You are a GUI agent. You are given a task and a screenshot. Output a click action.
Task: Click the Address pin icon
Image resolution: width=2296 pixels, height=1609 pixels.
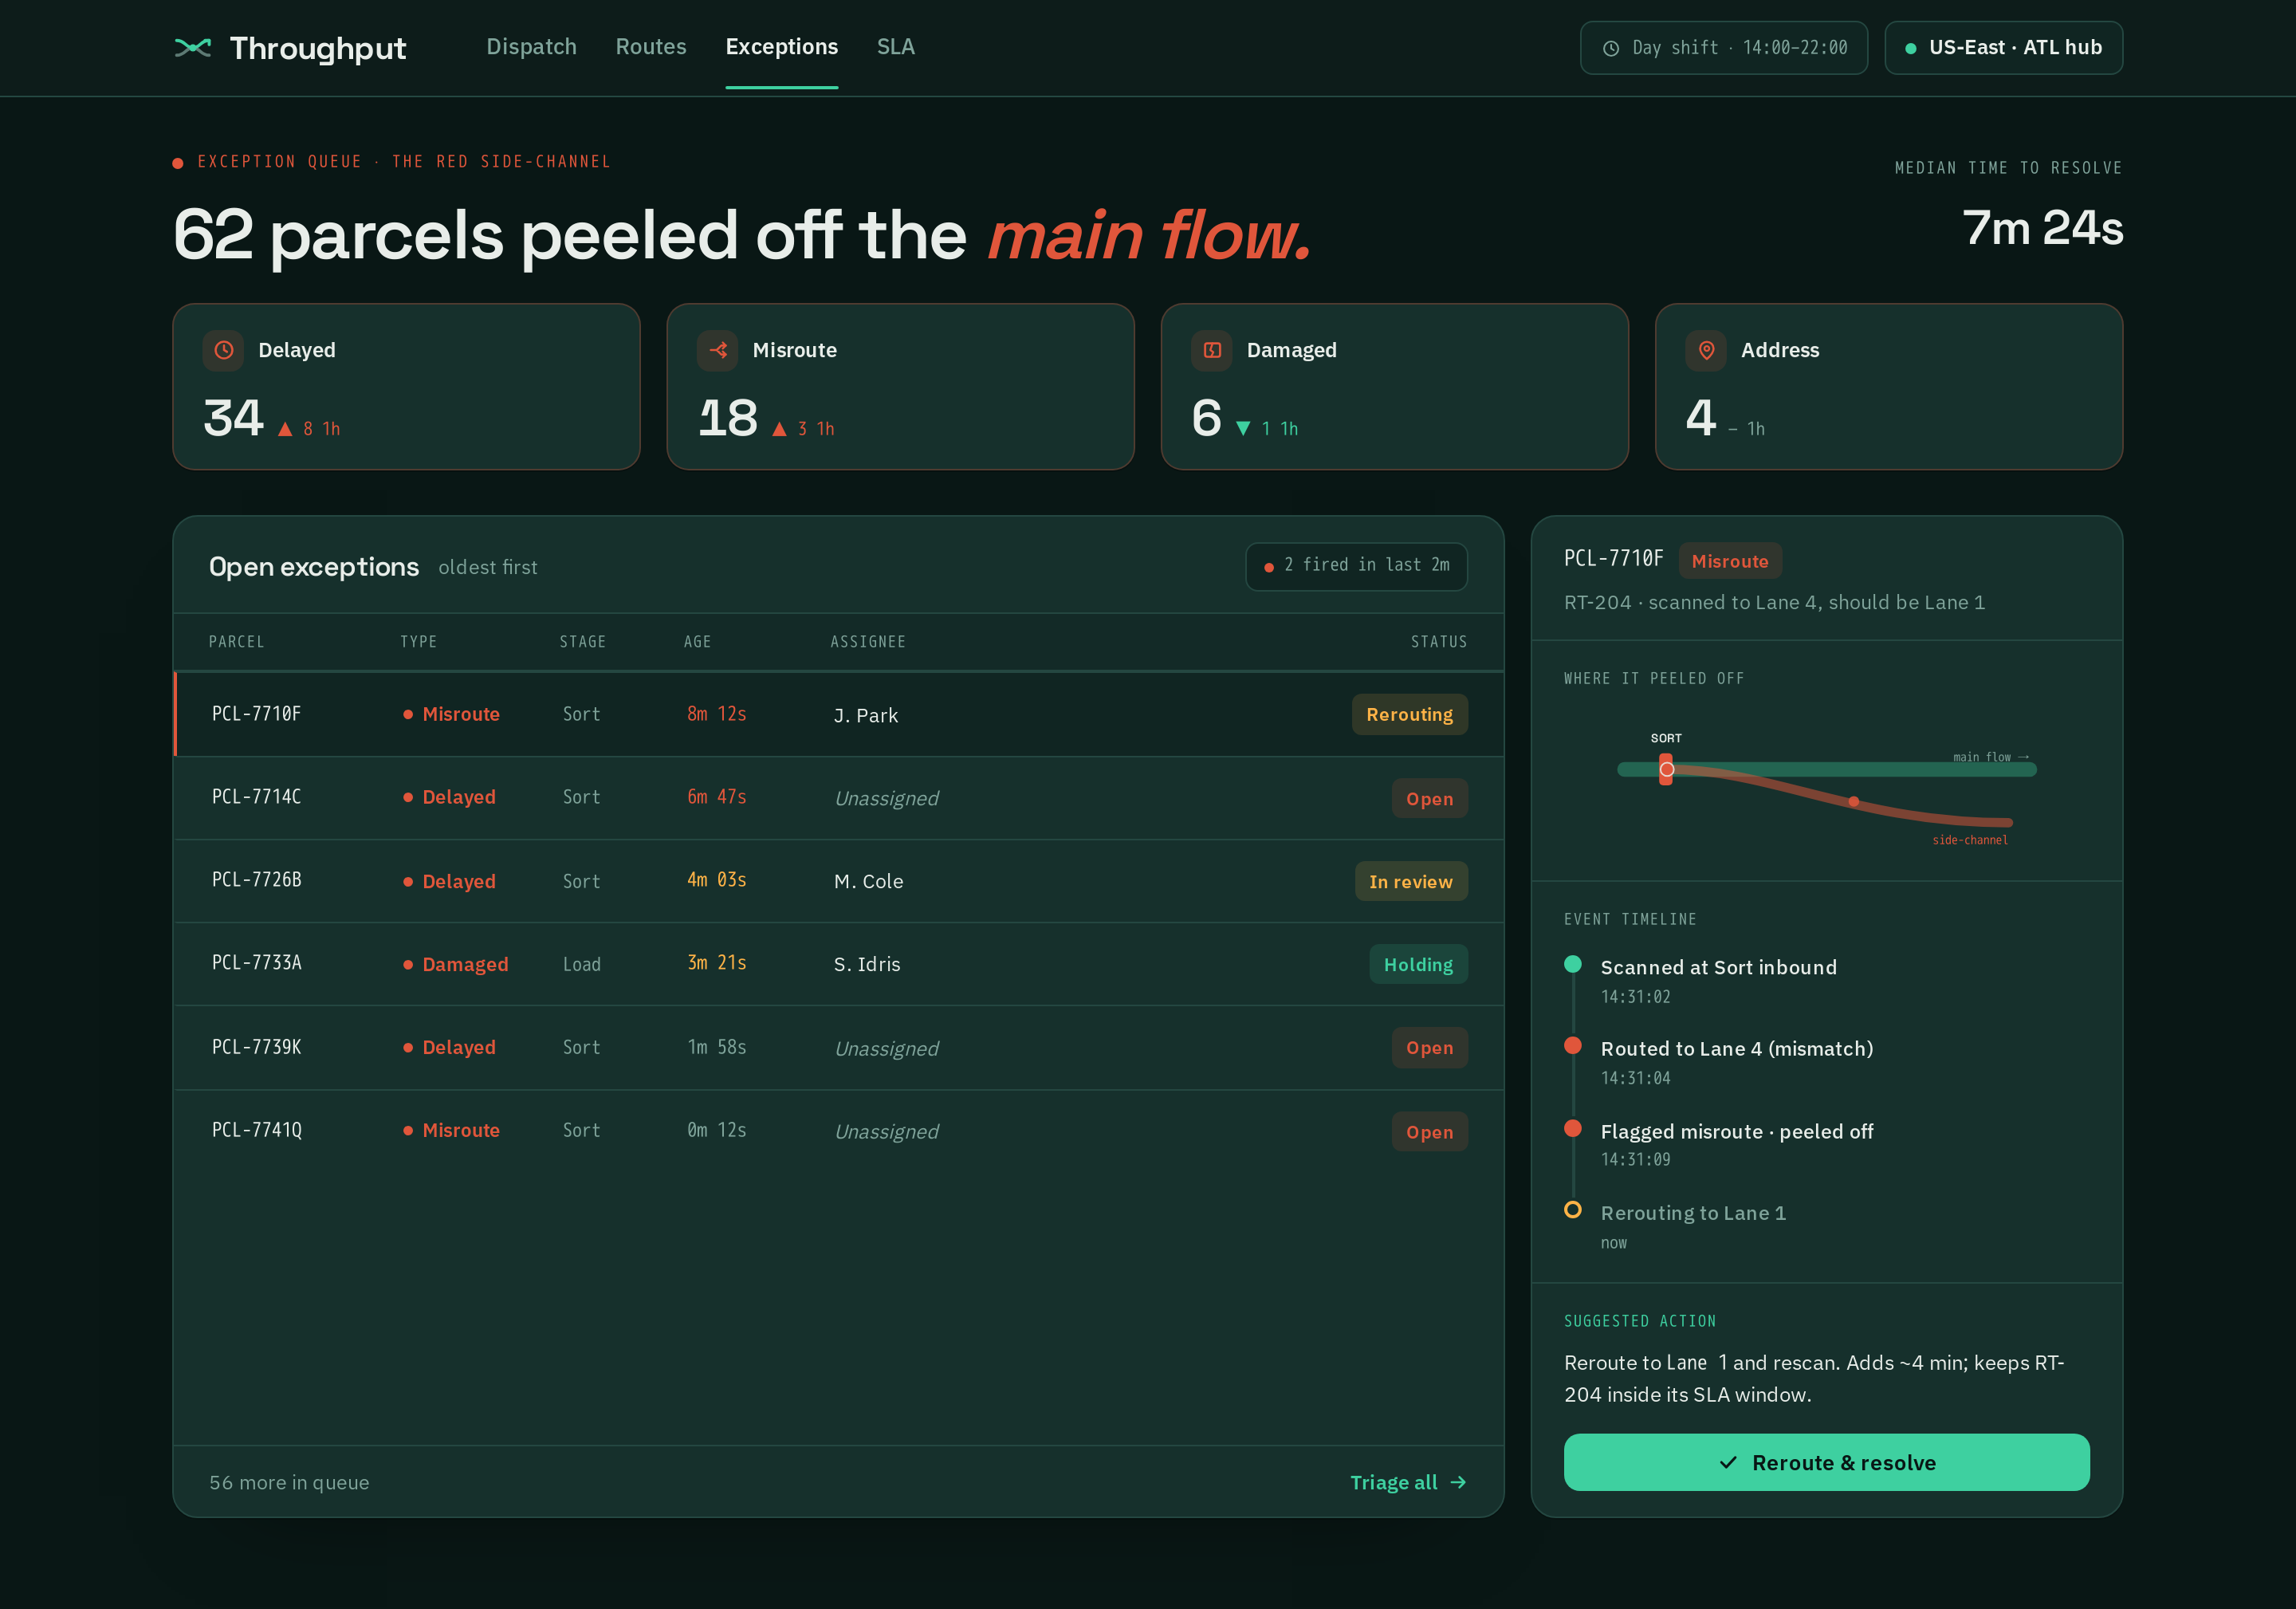click(x=1706, y=350)
